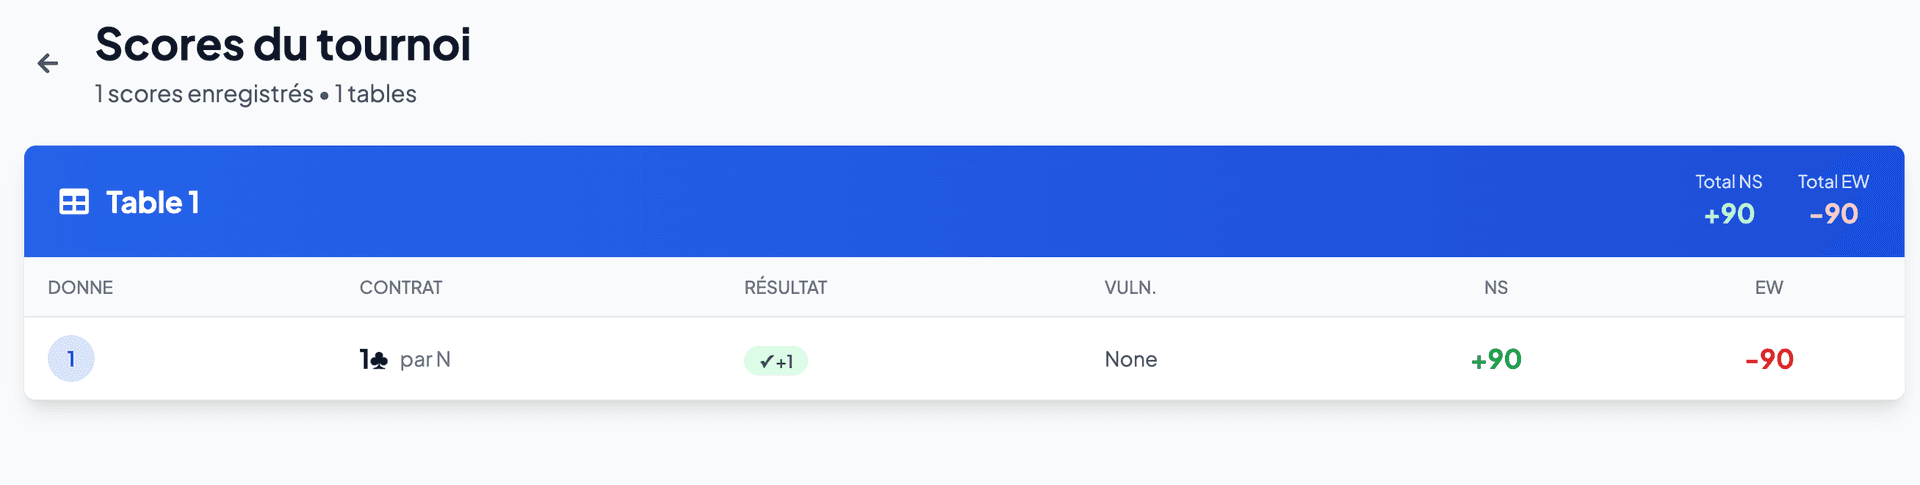Click the Total EW label
The width and height of the screenshot is (1920, 485).
click(x=1833, y=182)
